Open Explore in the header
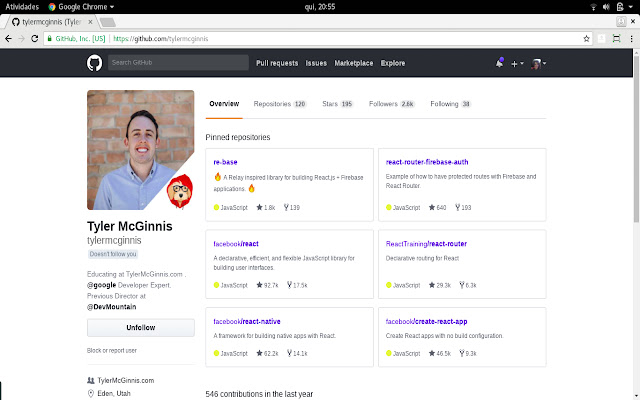 point(393,63)
